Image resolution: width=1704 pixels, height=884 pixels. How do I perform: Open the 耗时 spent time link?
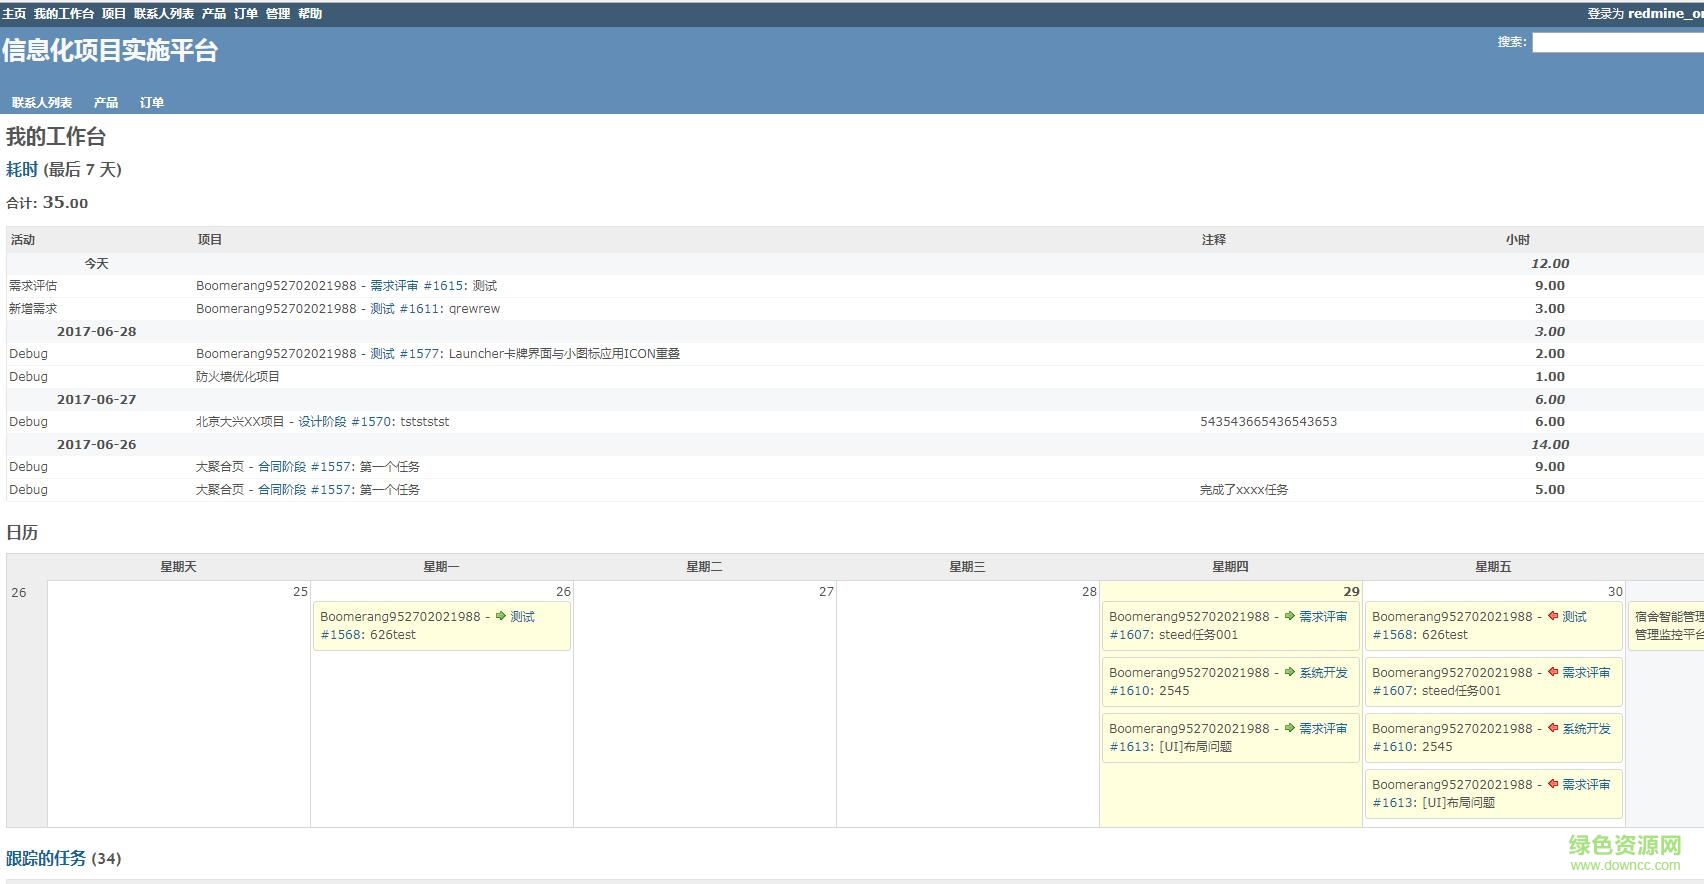point(22,169)
